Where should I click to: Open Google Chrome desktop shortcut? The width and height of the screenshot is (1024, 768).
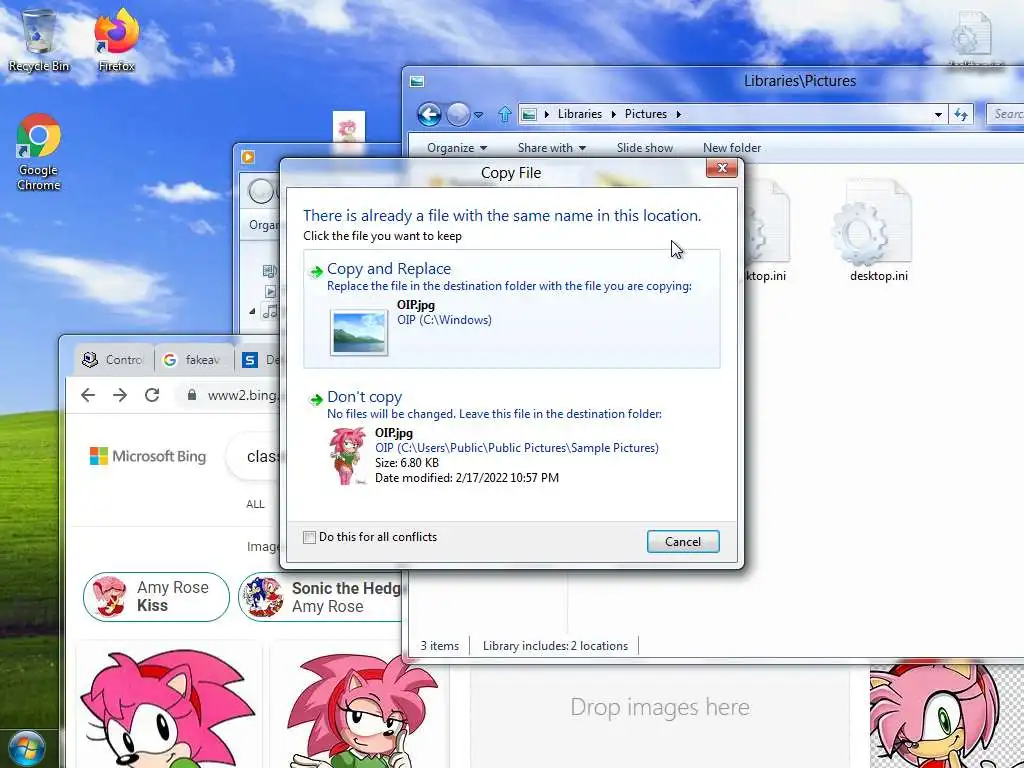pos(39,153)
